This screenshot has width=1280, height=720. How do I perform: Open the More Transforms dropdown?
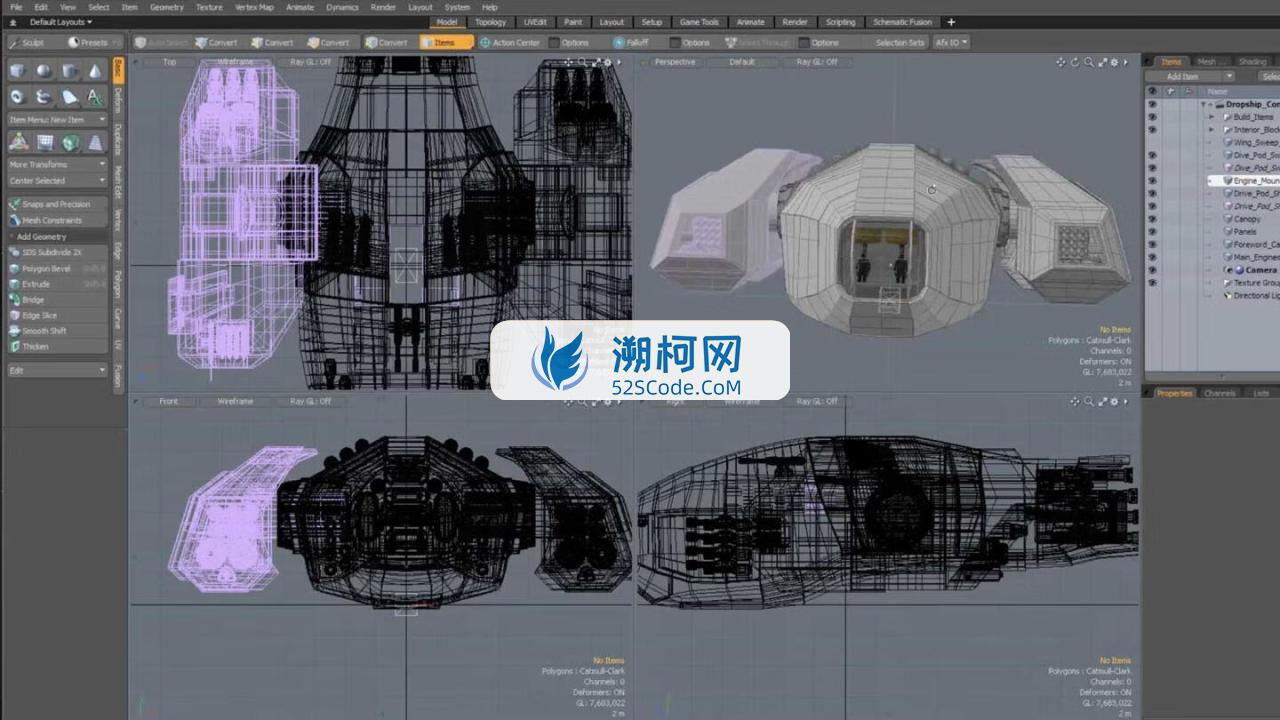[x=57, y=165]
